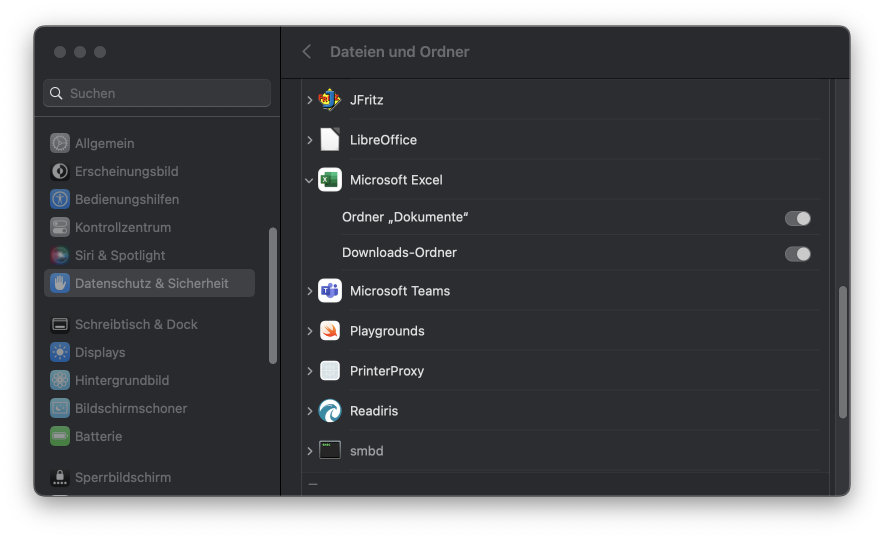Go back from Dateien und Ordner
Screen dimensions: 884x538
click(307, 52)
